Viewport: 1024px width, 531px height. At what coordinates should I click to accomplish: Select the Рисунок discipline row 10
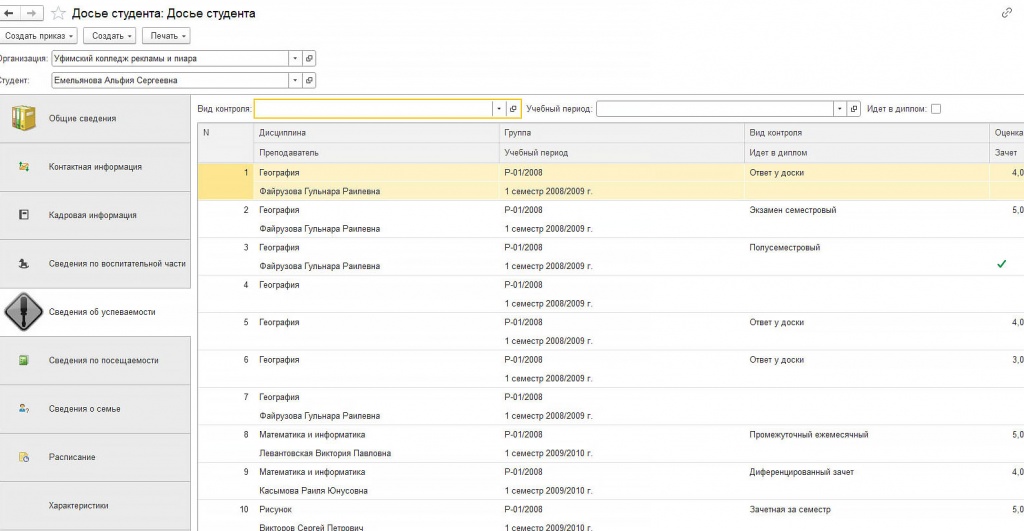click(275, 509)
